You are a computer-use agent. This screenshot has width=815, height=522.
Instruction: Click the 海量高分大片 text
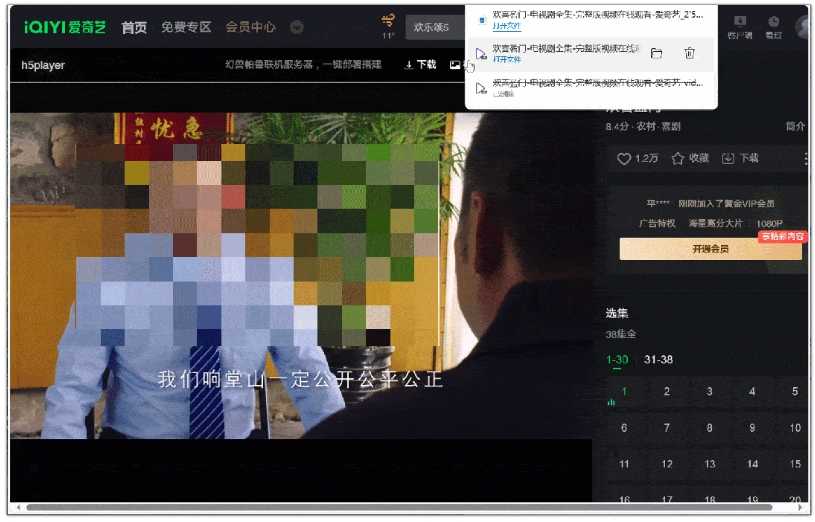click(716, 224)
